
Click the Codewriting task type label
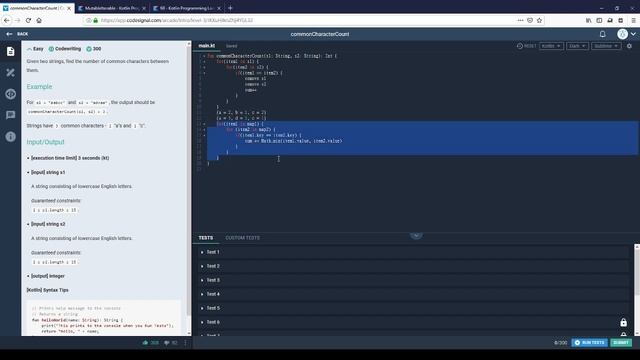[65, 49]
